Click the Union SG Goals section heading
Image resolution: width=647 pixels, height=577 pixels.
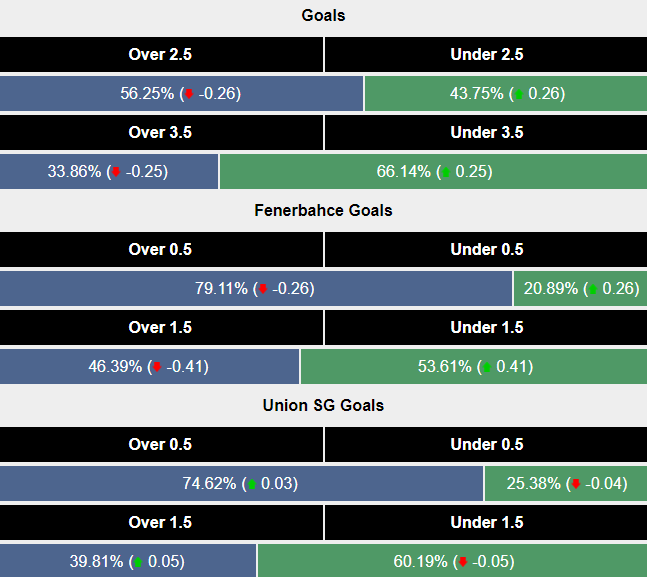tap(323, 406)
